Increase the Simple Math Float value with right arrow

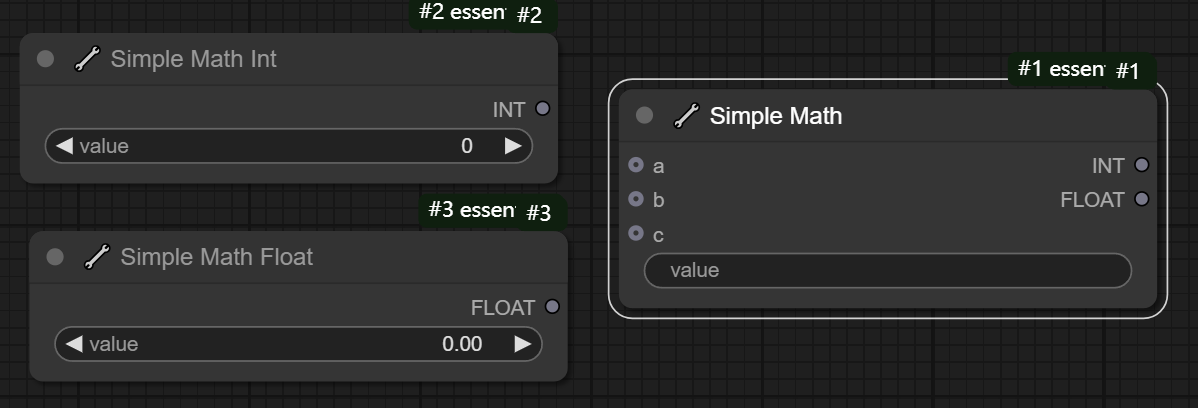pos(522,344)
